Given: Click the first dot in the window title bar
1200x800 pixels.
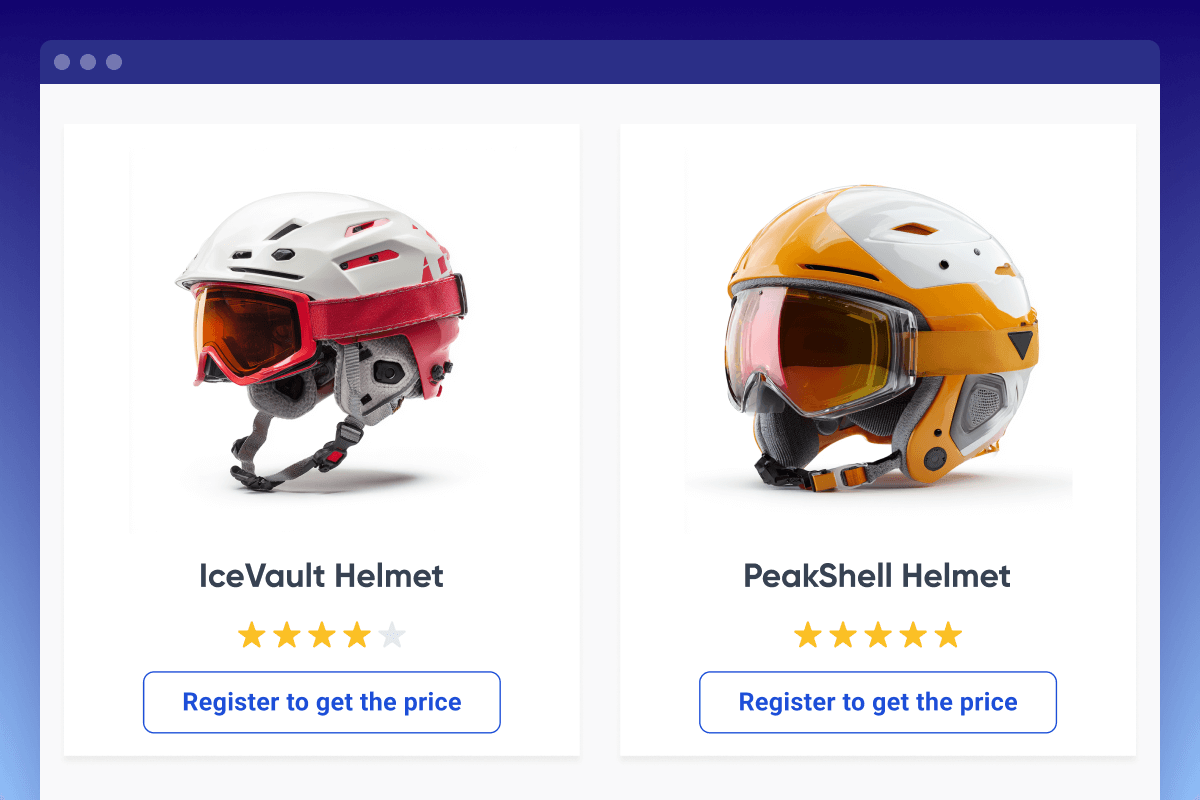Looking at the screenshot, I should point(62,62).
